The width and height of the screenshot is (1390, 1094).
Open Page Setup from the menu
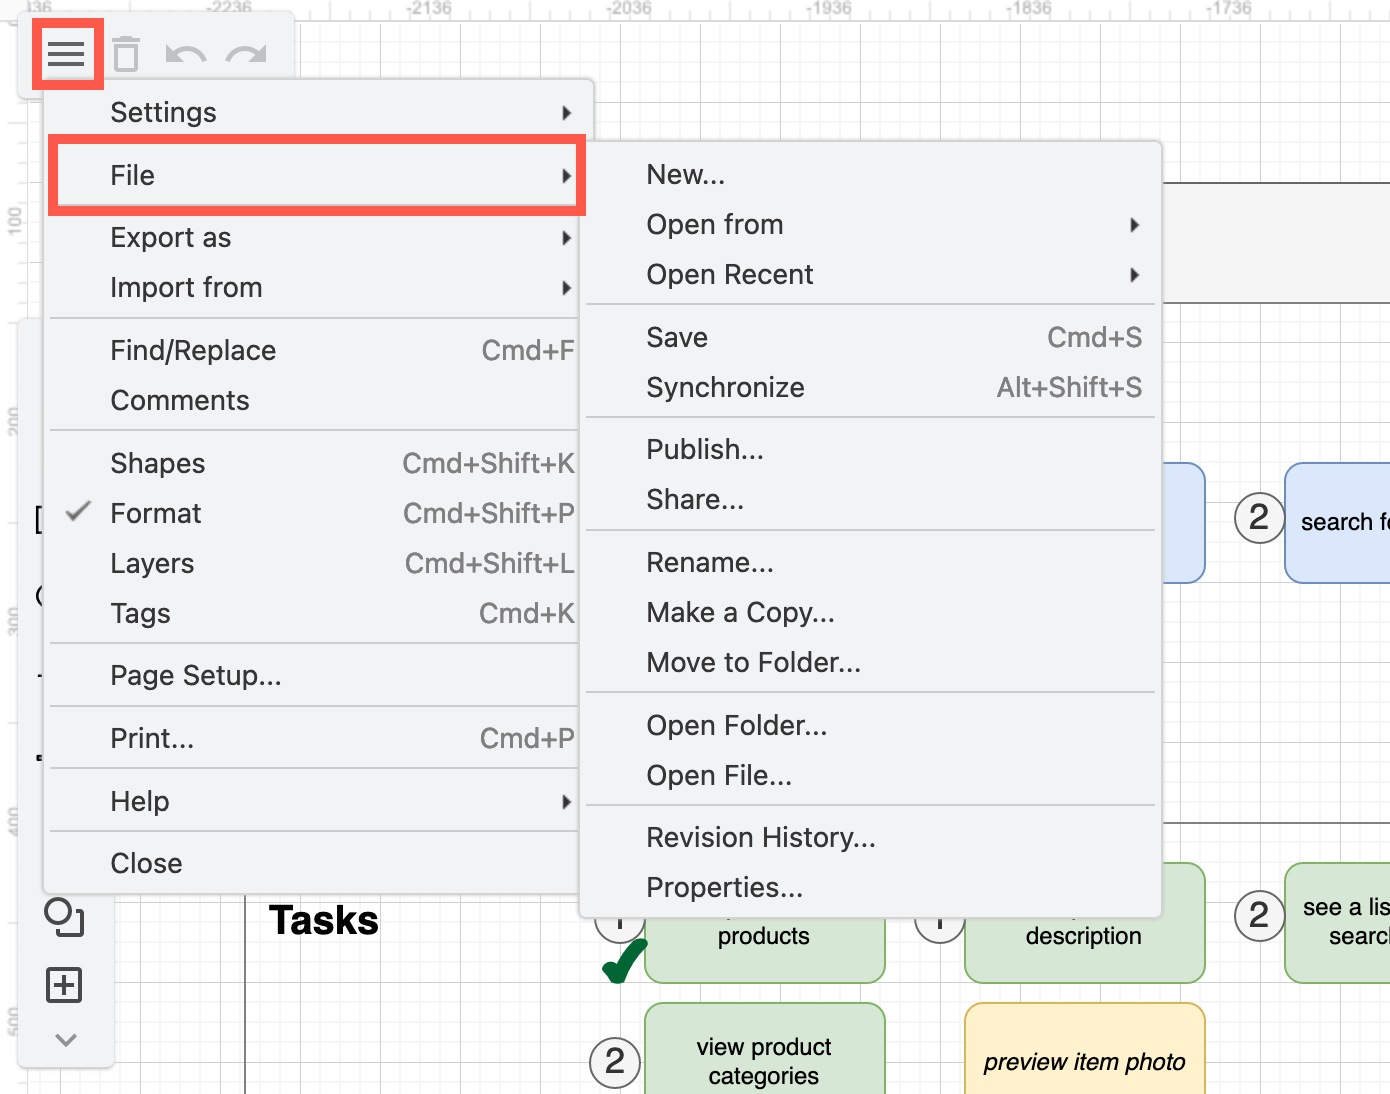pyautogui.click(x=195, y=675)
